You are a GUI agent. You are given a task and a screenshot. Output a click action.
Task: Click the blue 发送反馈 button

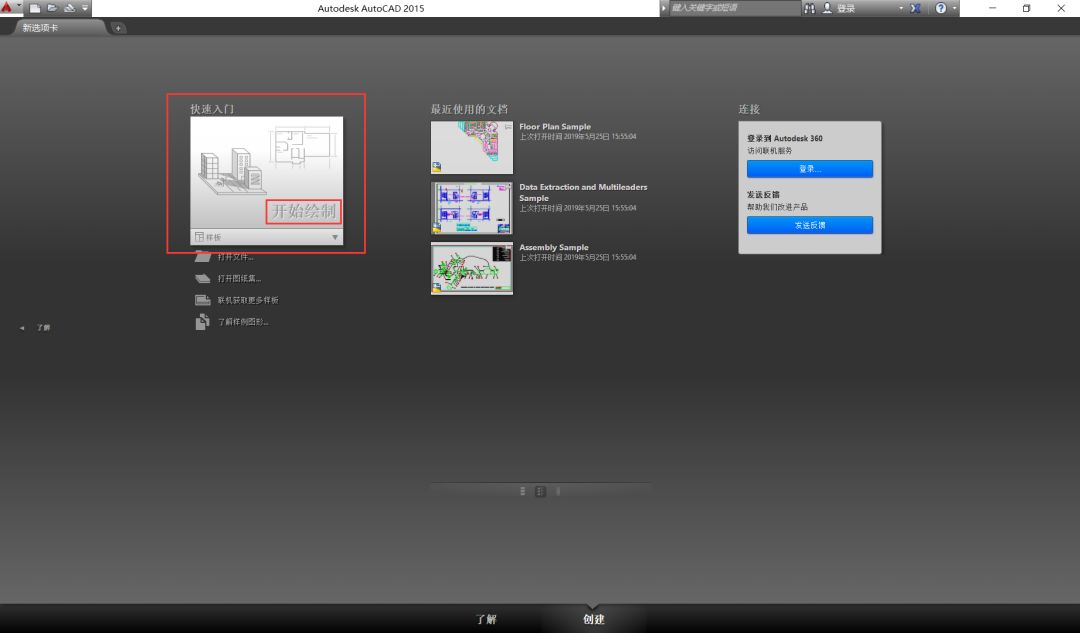point(810,225)
